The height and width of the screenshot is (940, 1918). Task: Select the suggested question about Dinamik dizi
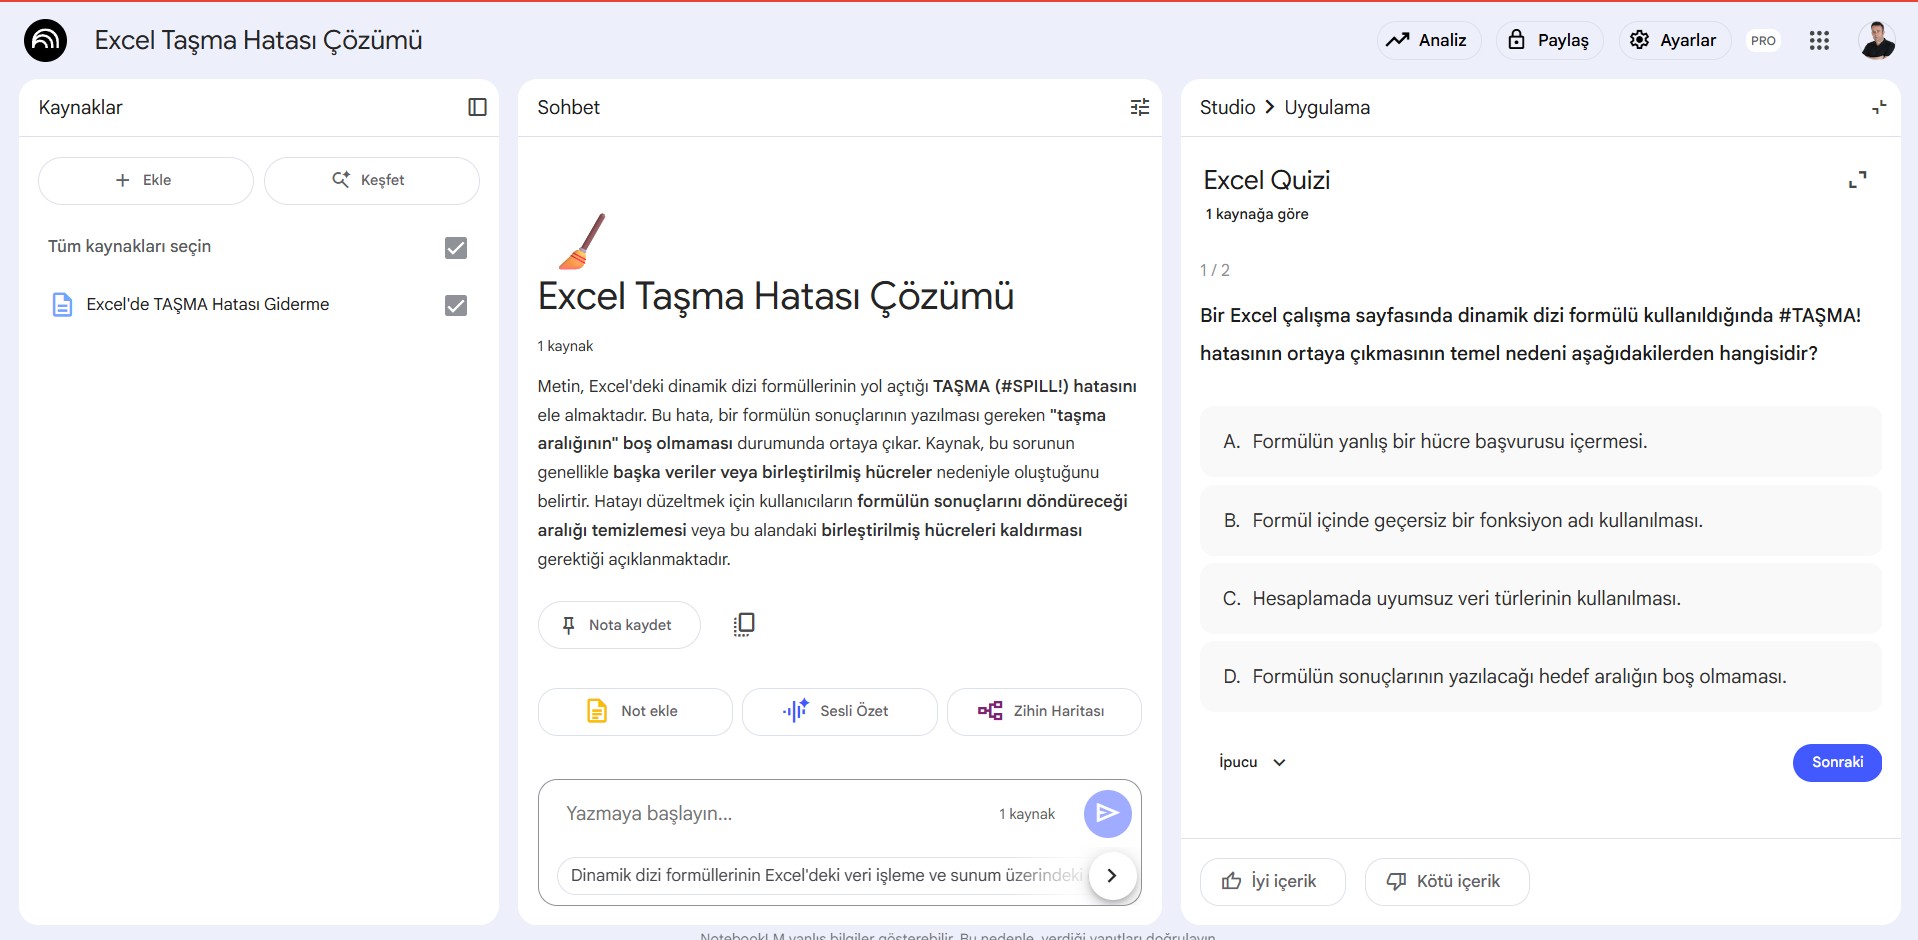824,875
